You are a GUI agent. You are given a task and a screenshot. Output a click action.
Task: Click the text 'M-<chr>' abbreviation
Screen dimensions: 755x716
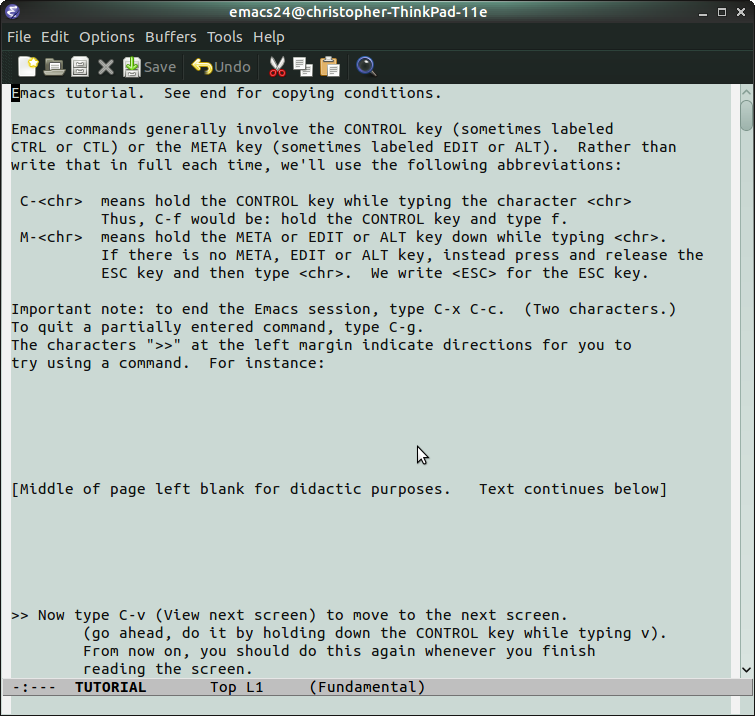tap(51, 237)
